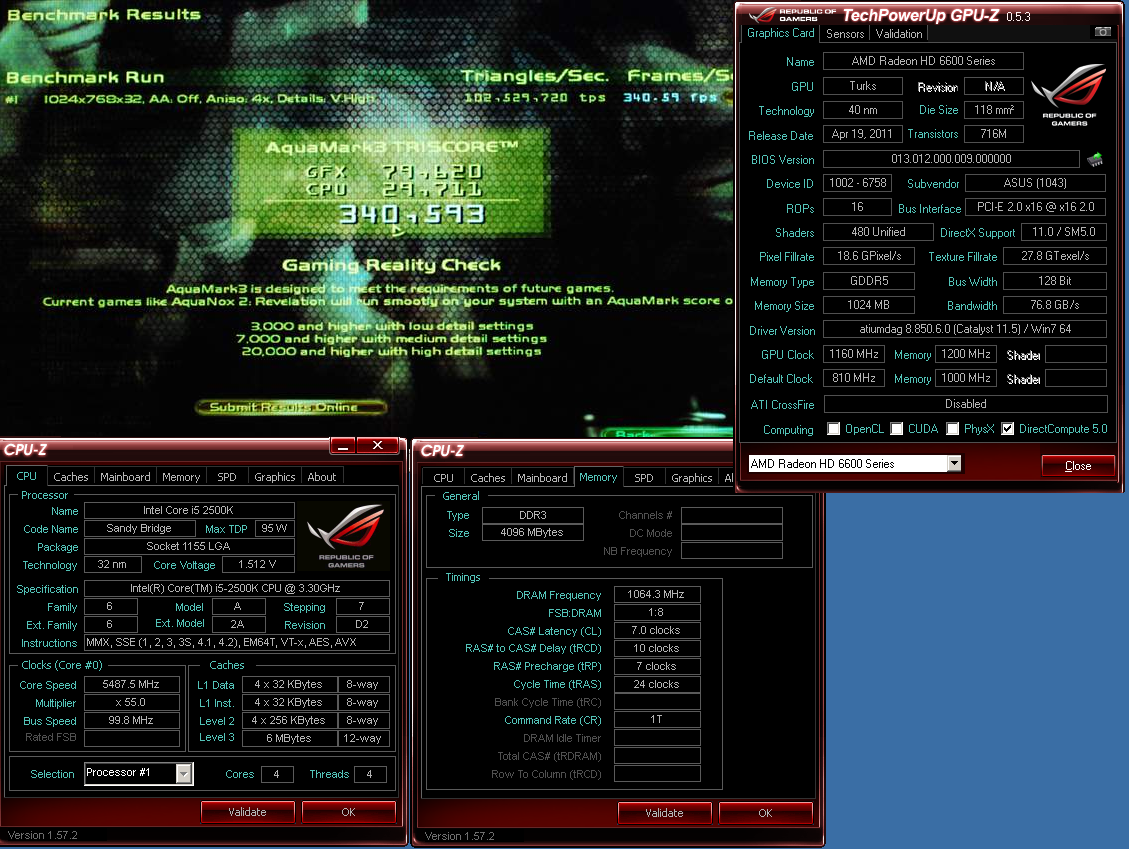Click the ATI CrossFire Disabled field
Viewport: 1129px width, 849px height.
[965, 404]
